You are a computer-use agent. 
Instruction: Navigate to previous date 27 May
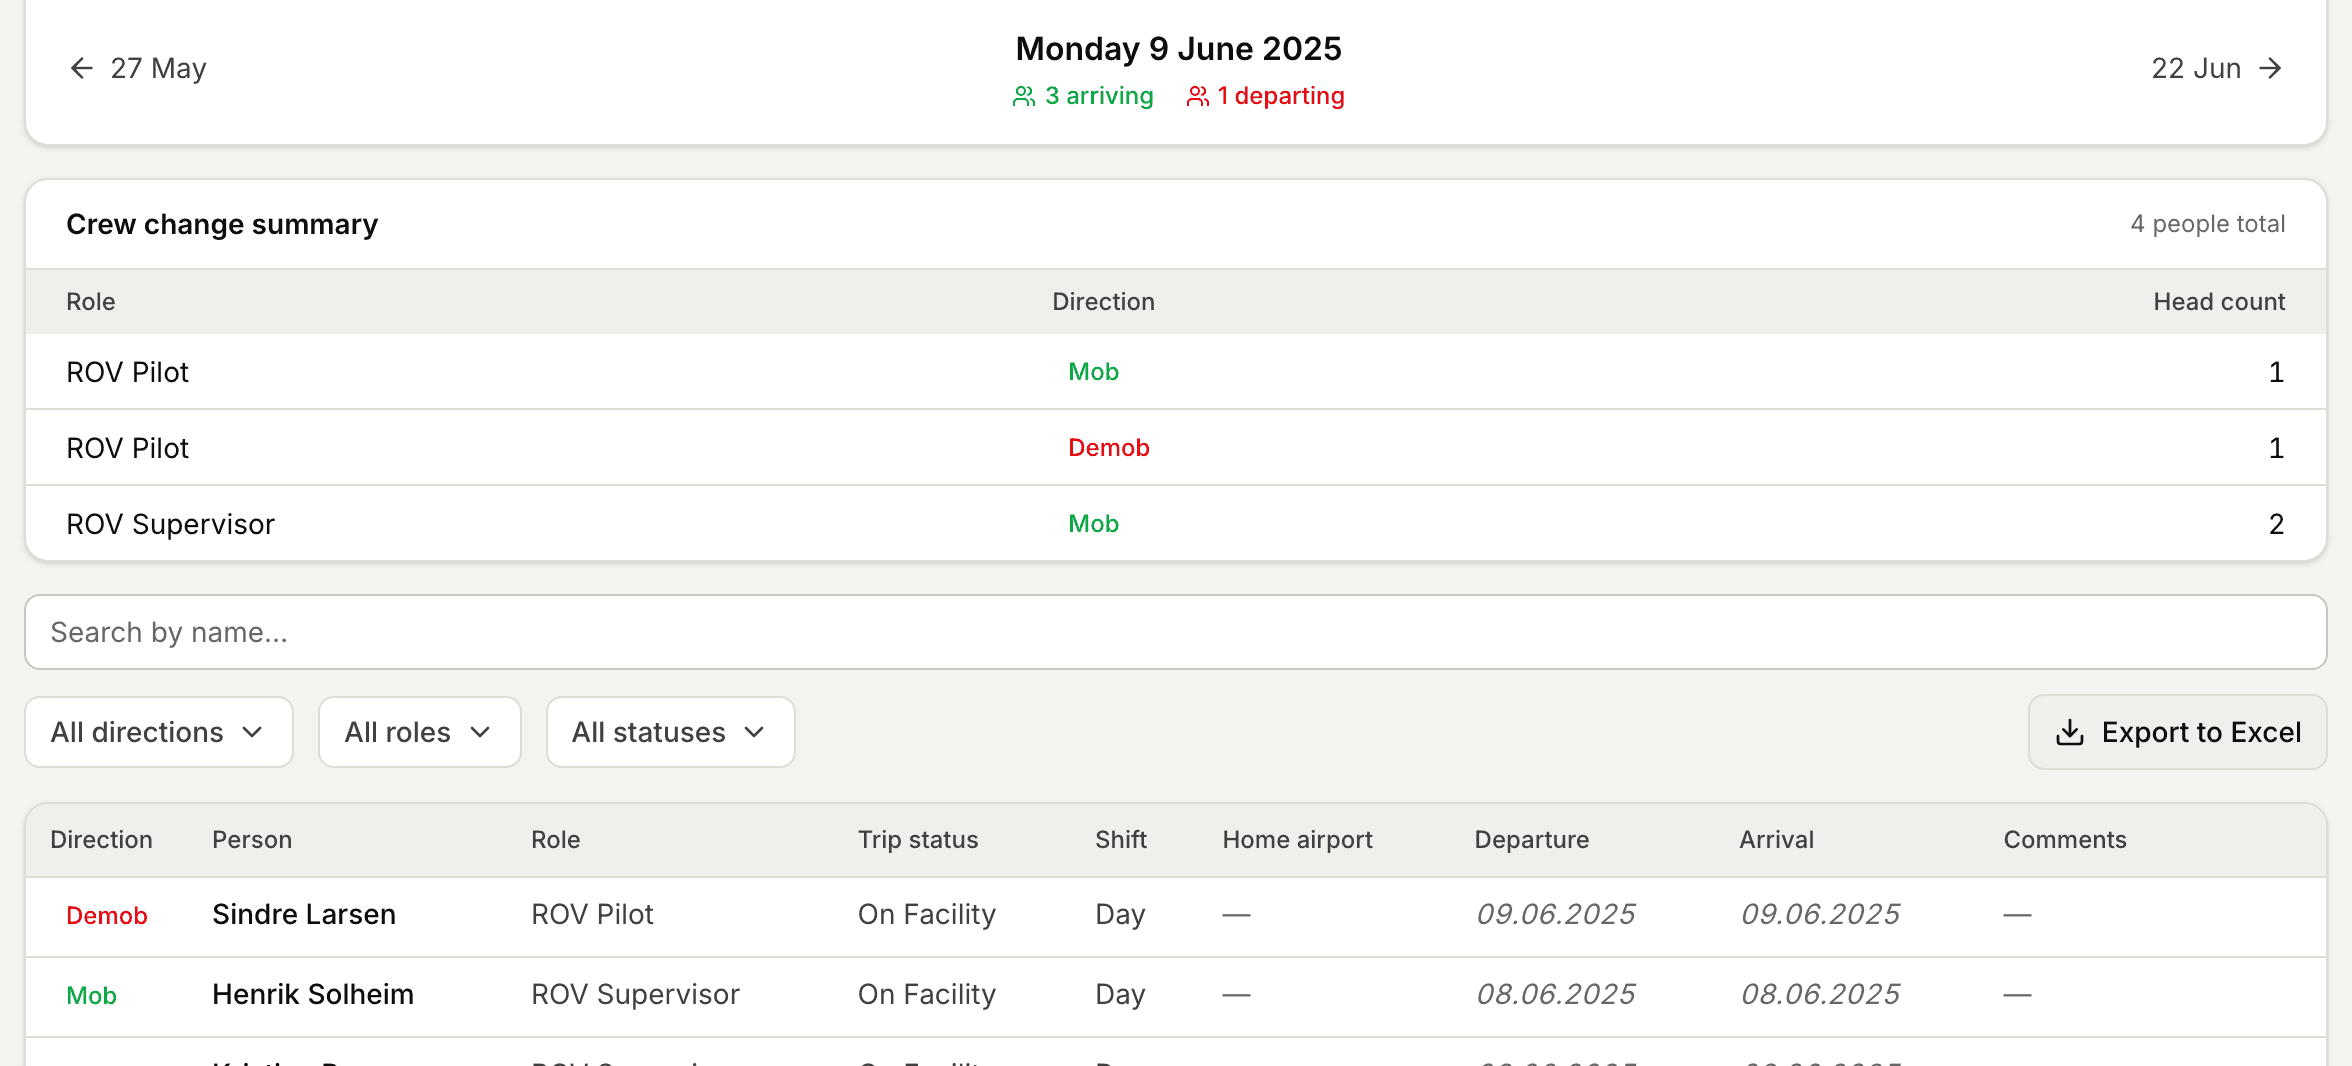138,68
